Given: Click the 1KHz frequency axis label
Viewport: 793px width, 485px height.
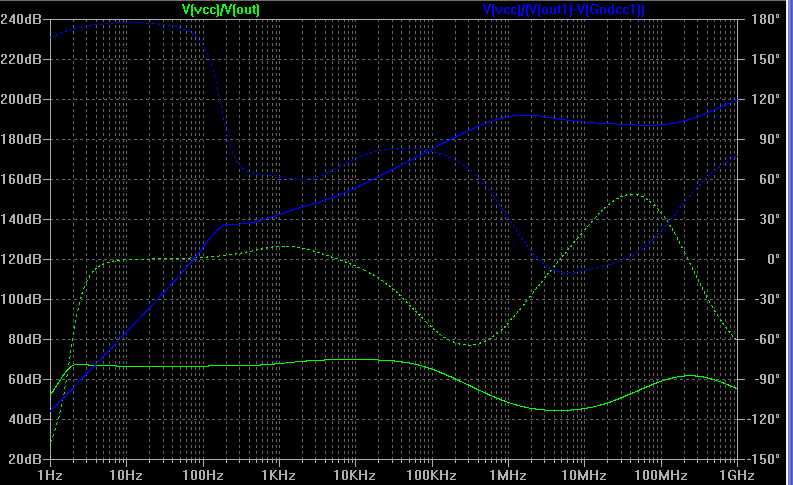Looking at the screenshot, I should pos(279,475).
